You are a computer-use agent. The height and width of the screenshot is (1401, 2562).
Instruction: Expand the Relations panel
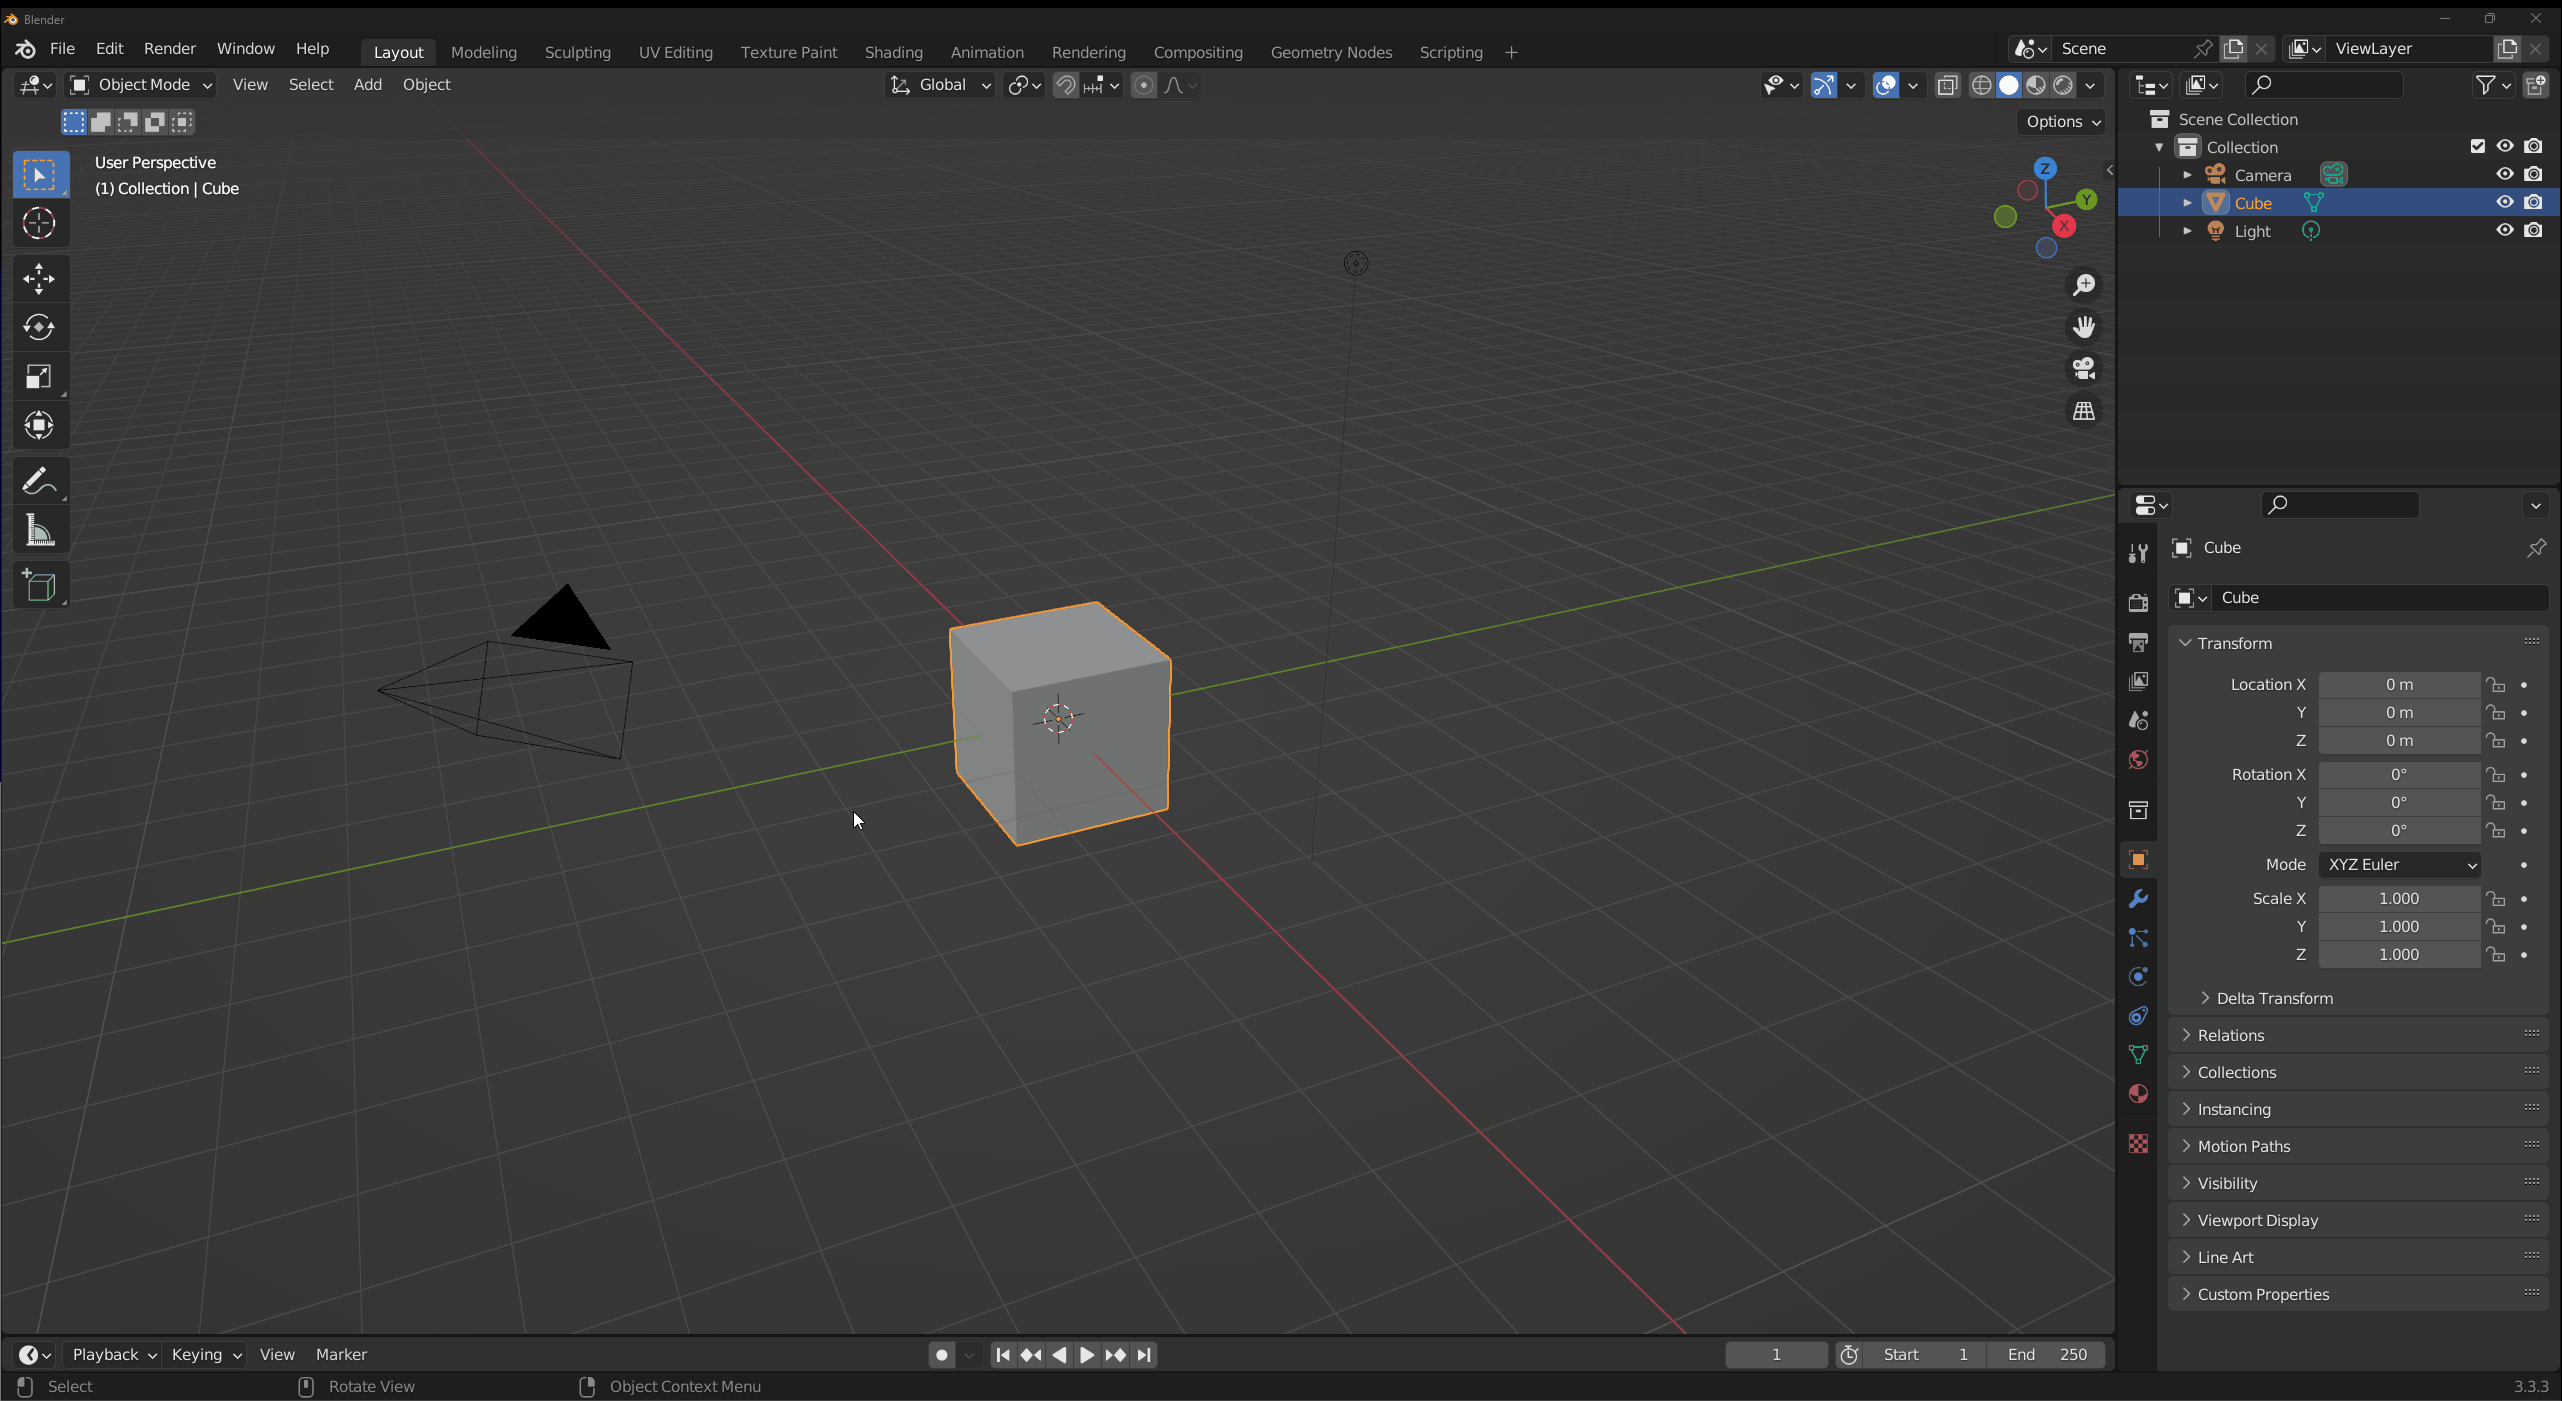point(2230,1035)
